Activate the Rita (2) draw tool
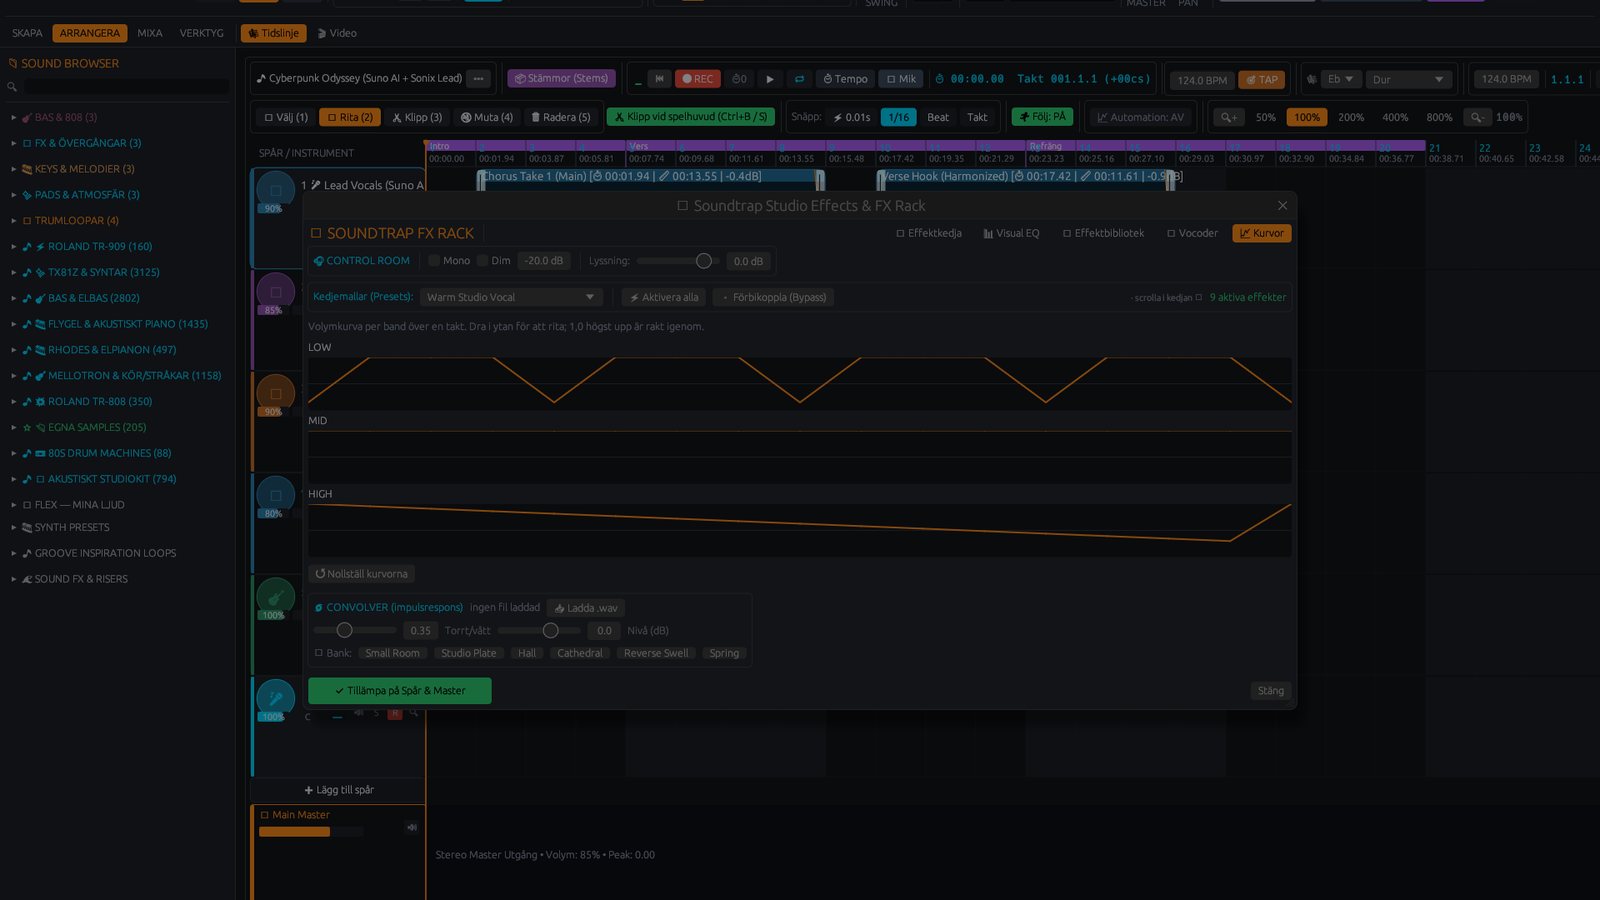This screenshot has height=900, width=1600. tap(350, 117)
